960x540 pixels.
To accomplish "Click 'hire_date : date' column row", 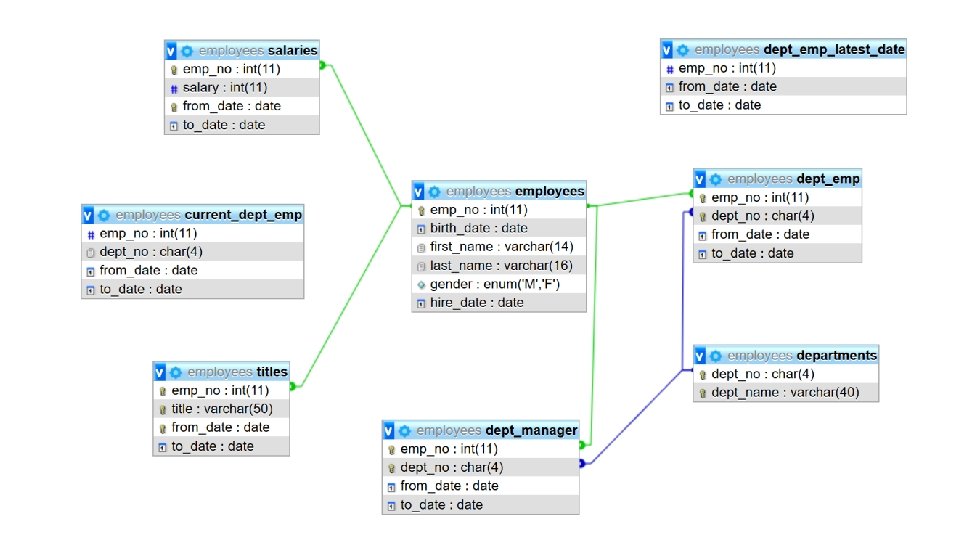I will point(499,302).
